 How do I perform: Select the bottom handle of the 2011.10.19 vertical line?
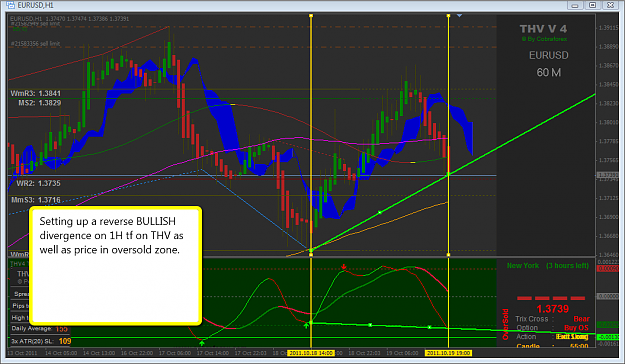tap(448, 254)
